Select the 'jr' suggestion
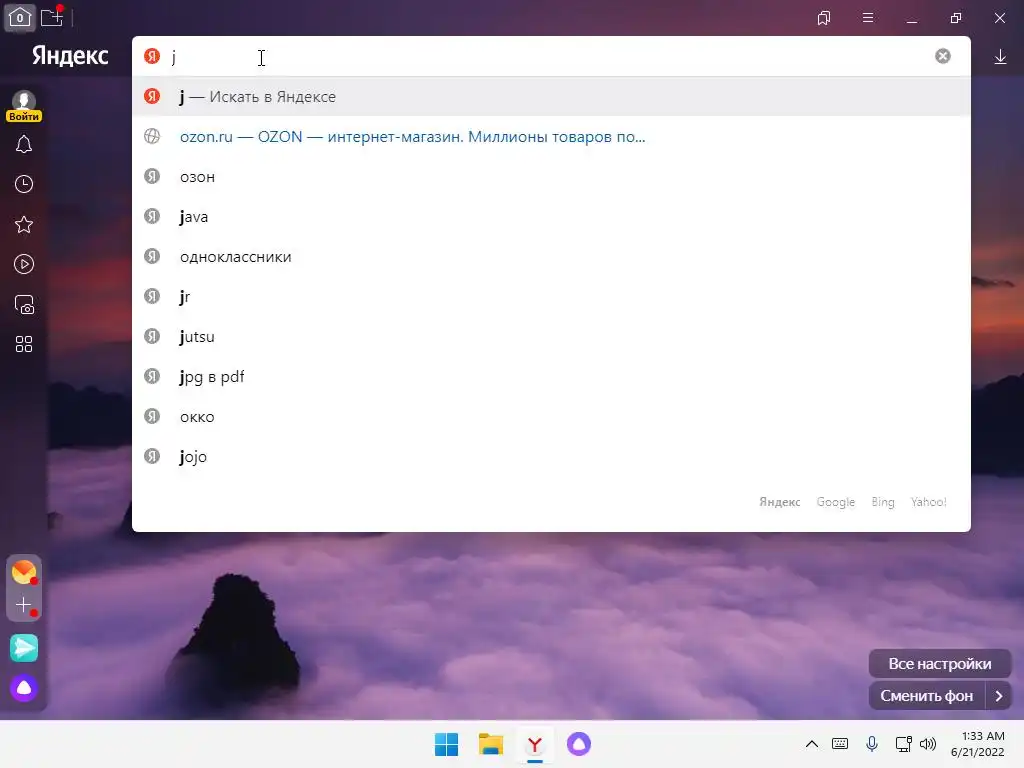 click(551, 296)
